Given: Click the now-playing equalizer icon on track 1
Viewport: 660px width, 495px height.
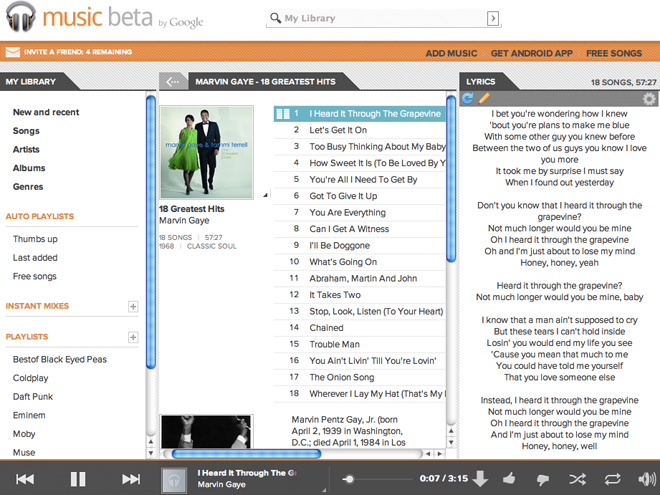Looking at the screenshot, I should (282, 114).
